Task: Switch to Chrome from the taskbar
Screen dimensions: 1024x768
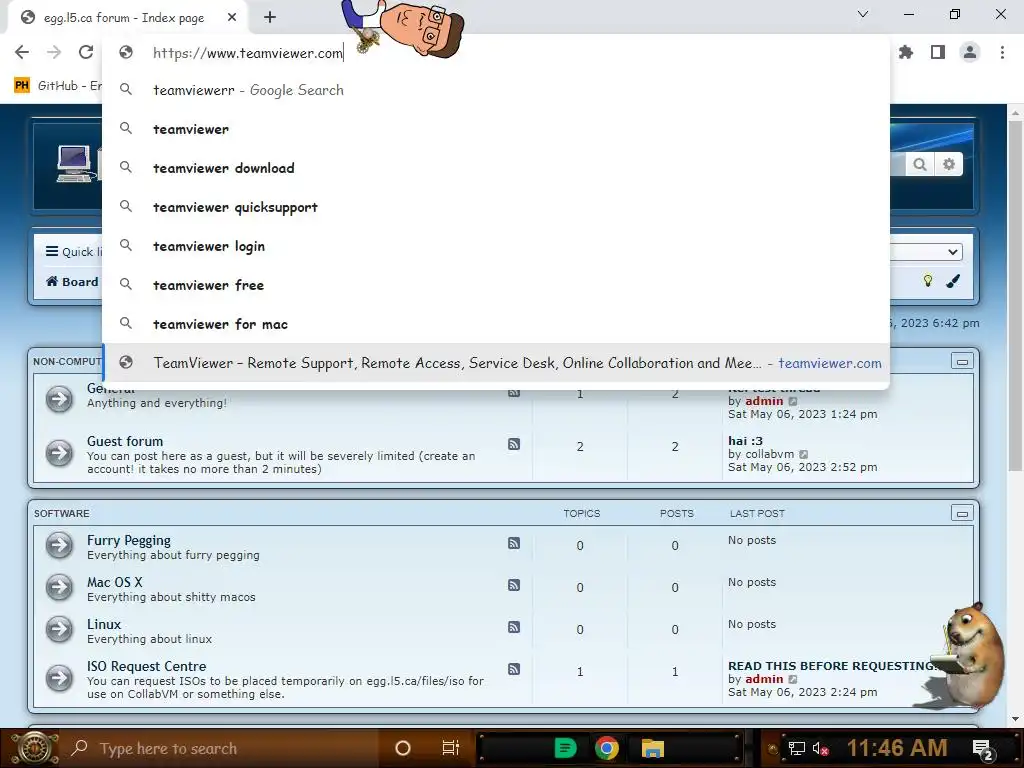Action: point(606,748)
